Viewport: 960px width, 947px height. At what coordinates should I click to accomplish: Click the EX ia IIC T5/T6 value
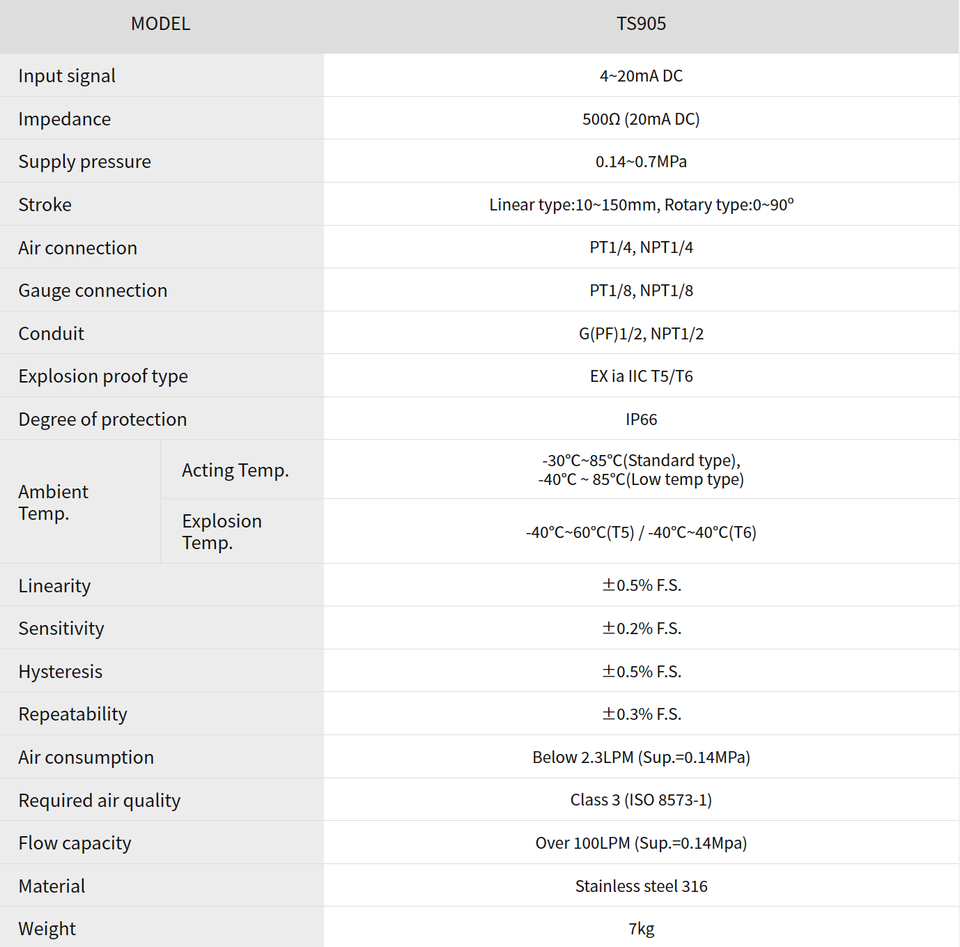[641, 377]
